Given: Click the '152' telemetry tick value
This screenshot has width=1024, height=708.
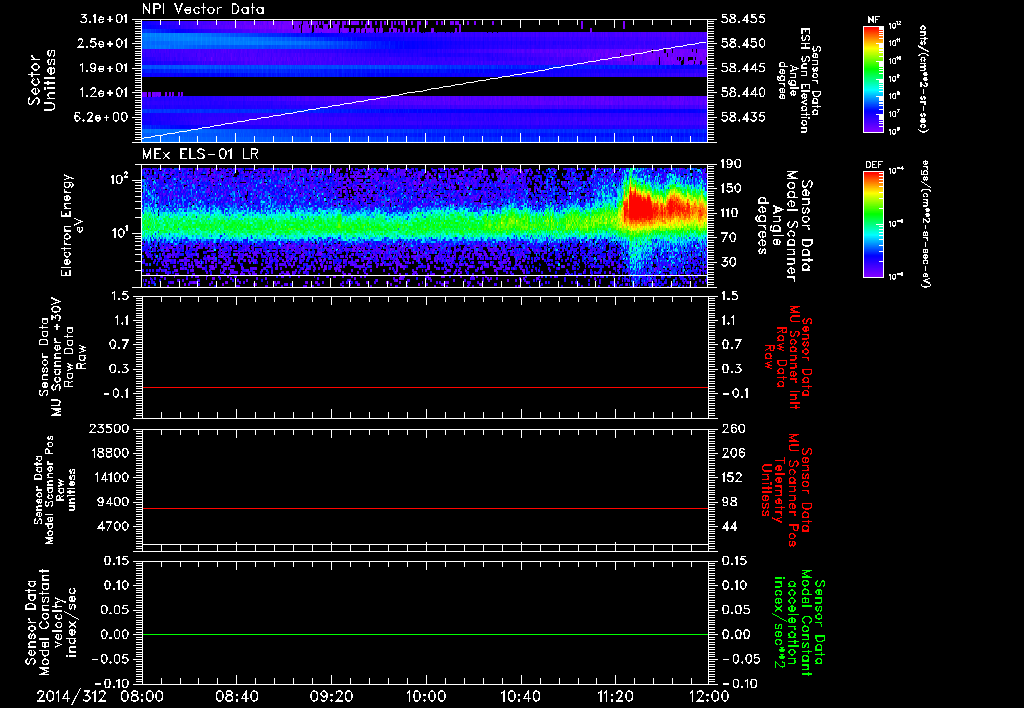Looking at the screenshot, I should [x=733, y=477].
